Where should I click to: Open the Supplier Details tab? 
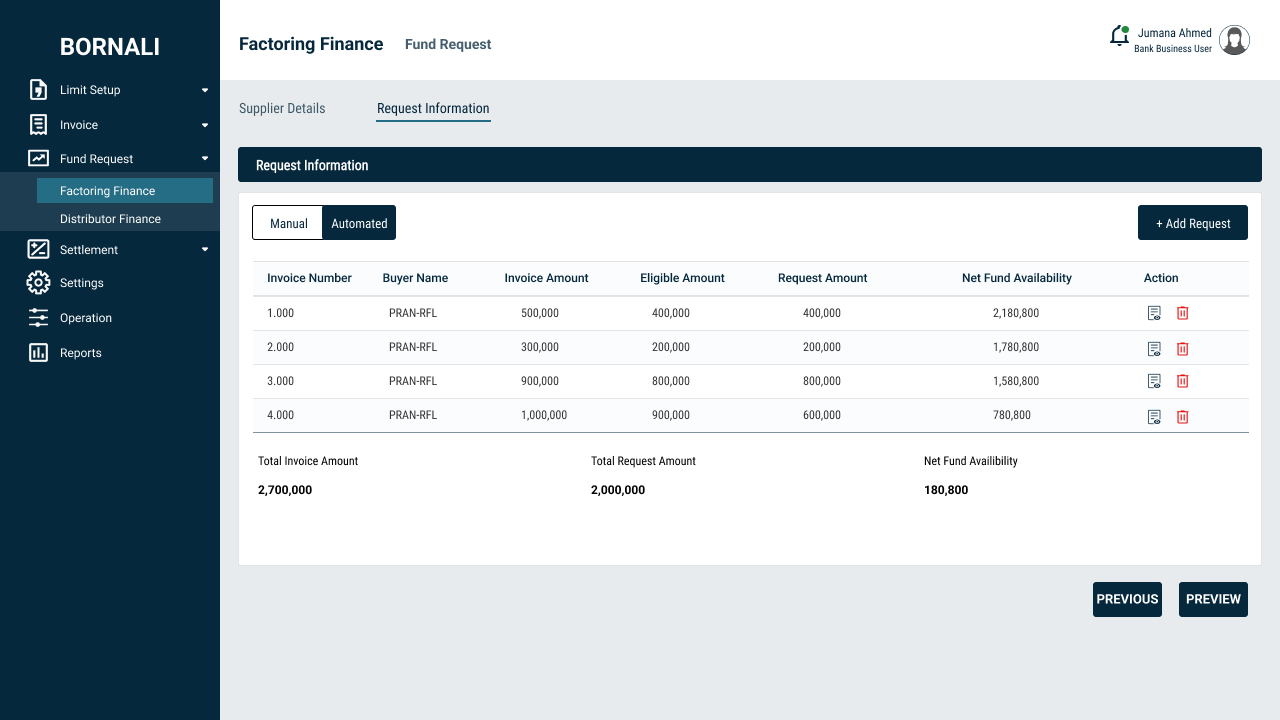click(282, 108)
